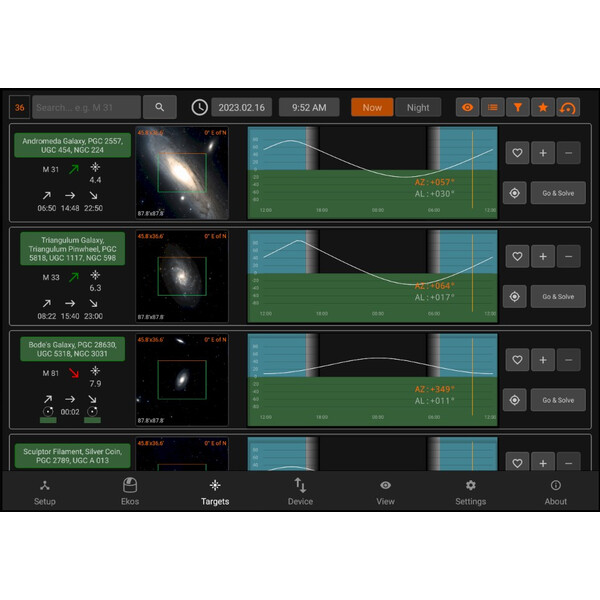Viewport: 600px width, 600px height.
Task: Click the crosshair target icon for Triangulum Galaxy
Action: 515,296
